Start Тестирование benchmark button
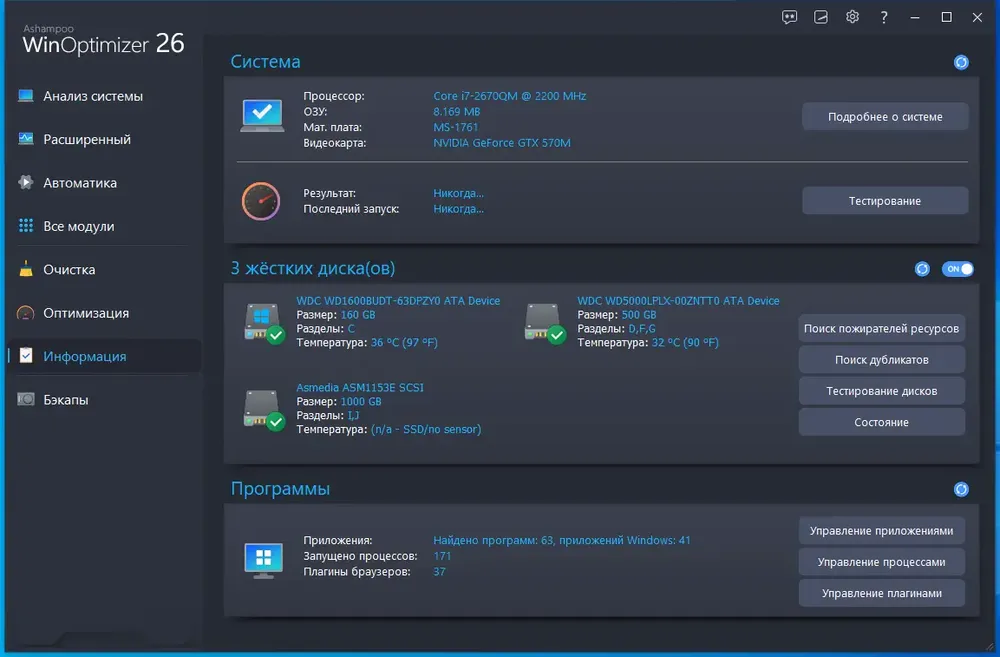 tap(885, 201)
